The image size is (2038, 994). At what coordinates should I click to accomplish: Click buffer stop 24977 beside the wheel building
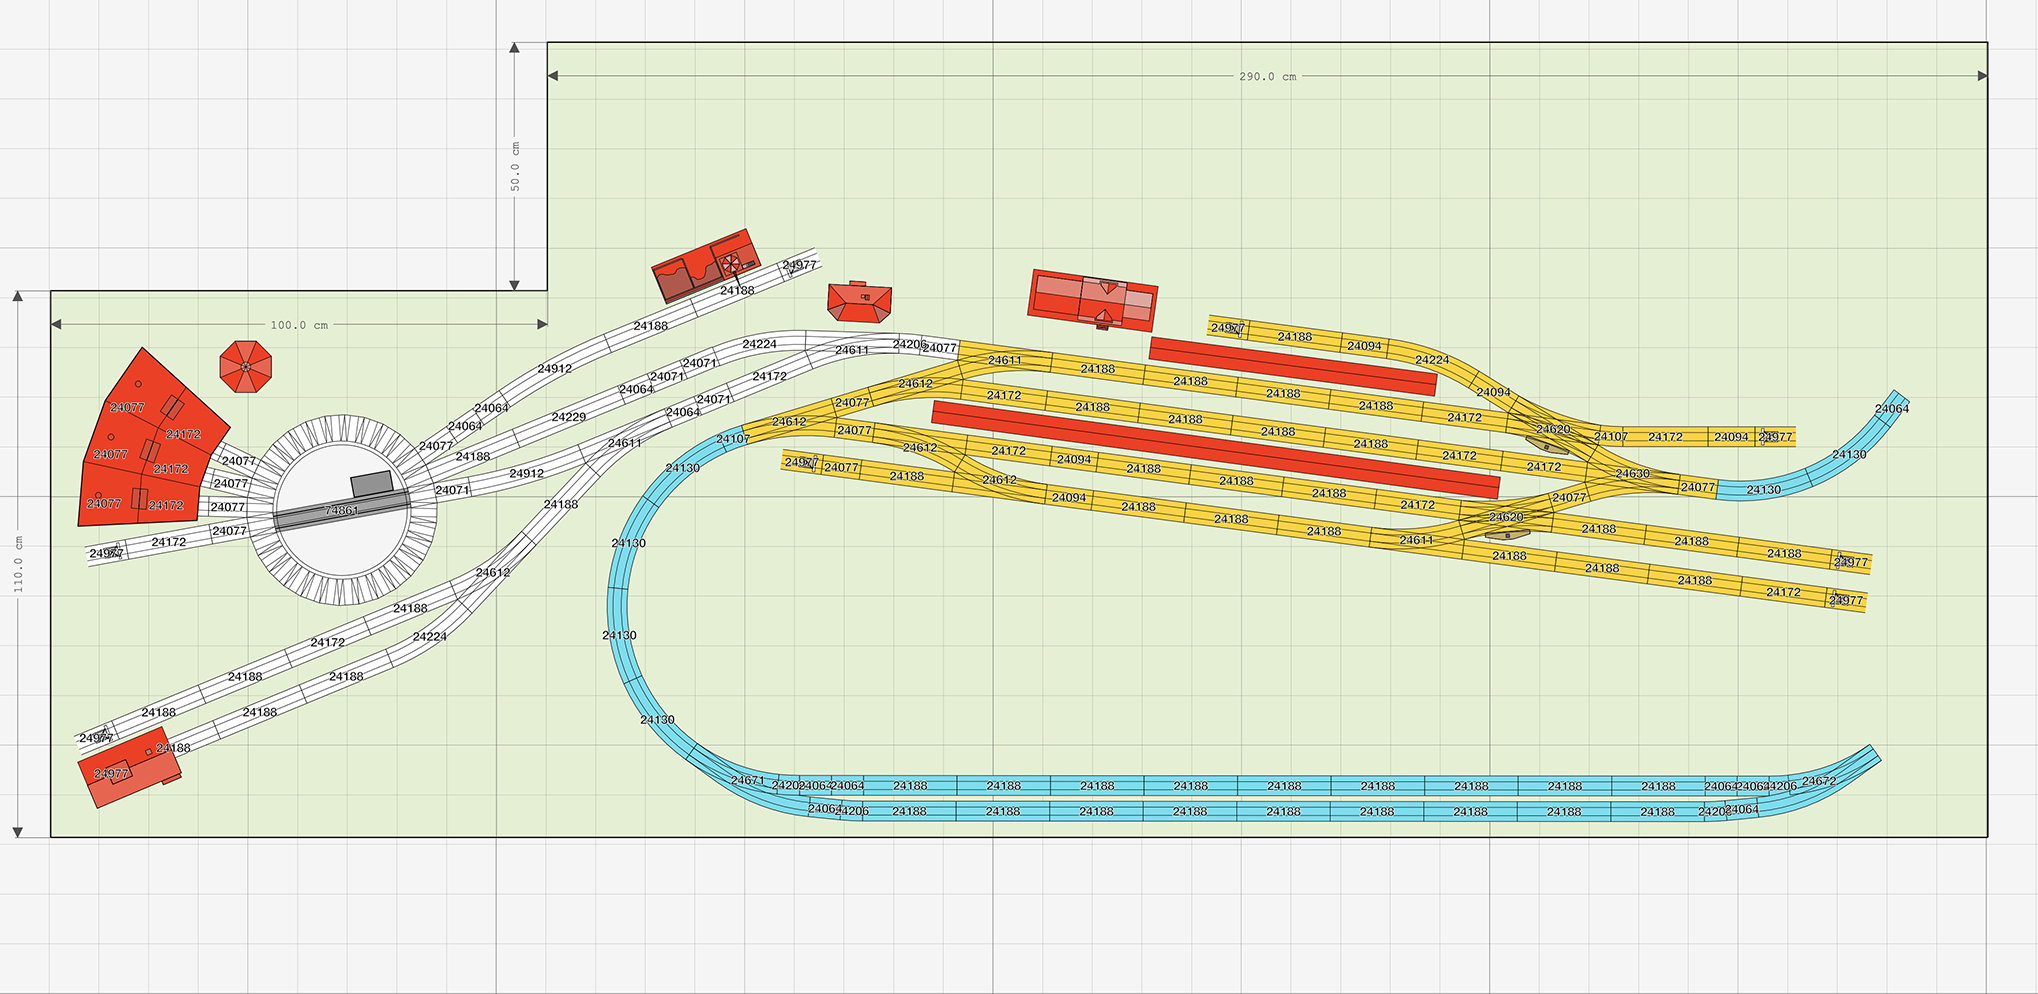click(x=799, y=266)
